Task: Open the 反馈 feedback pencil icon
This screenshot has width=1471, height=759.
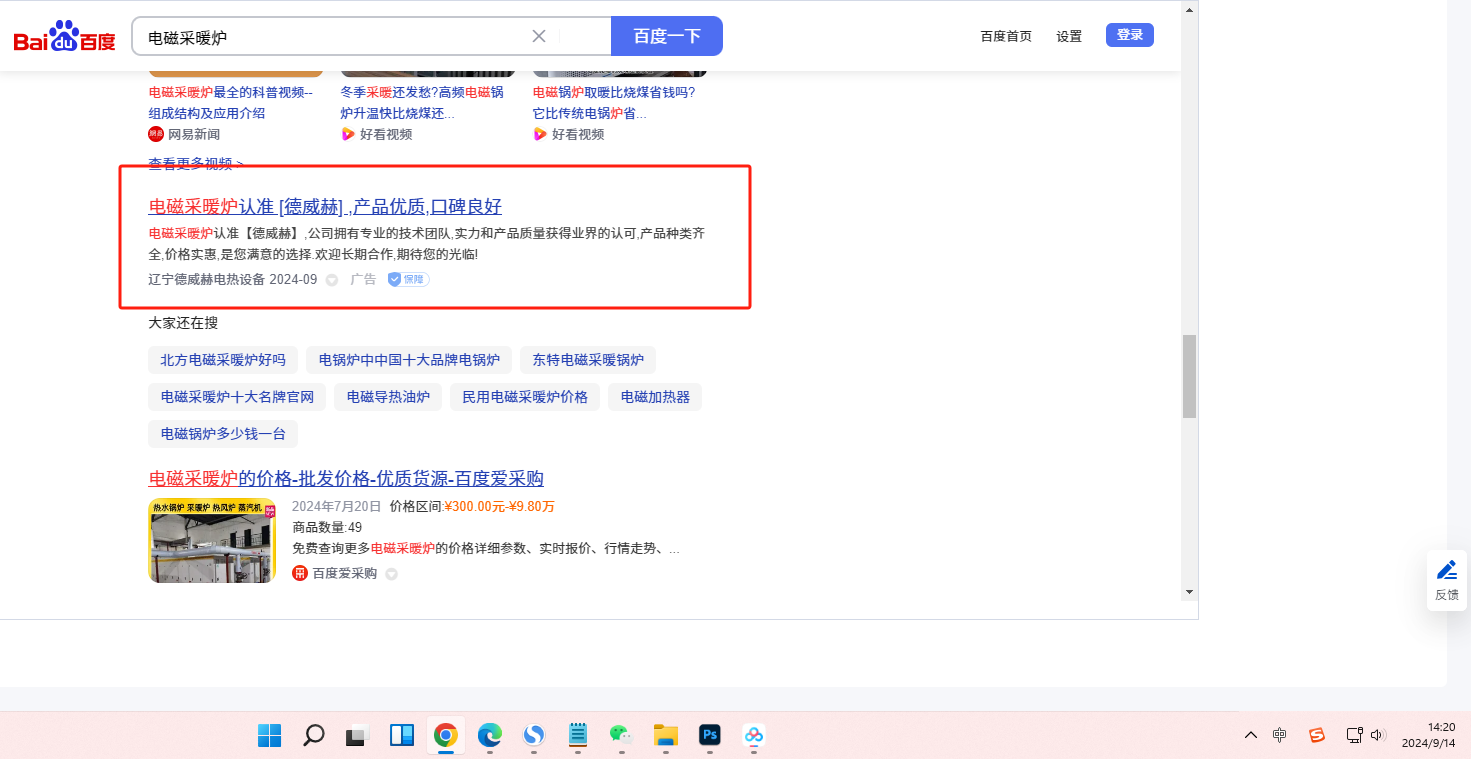Action: (1446, 570)
